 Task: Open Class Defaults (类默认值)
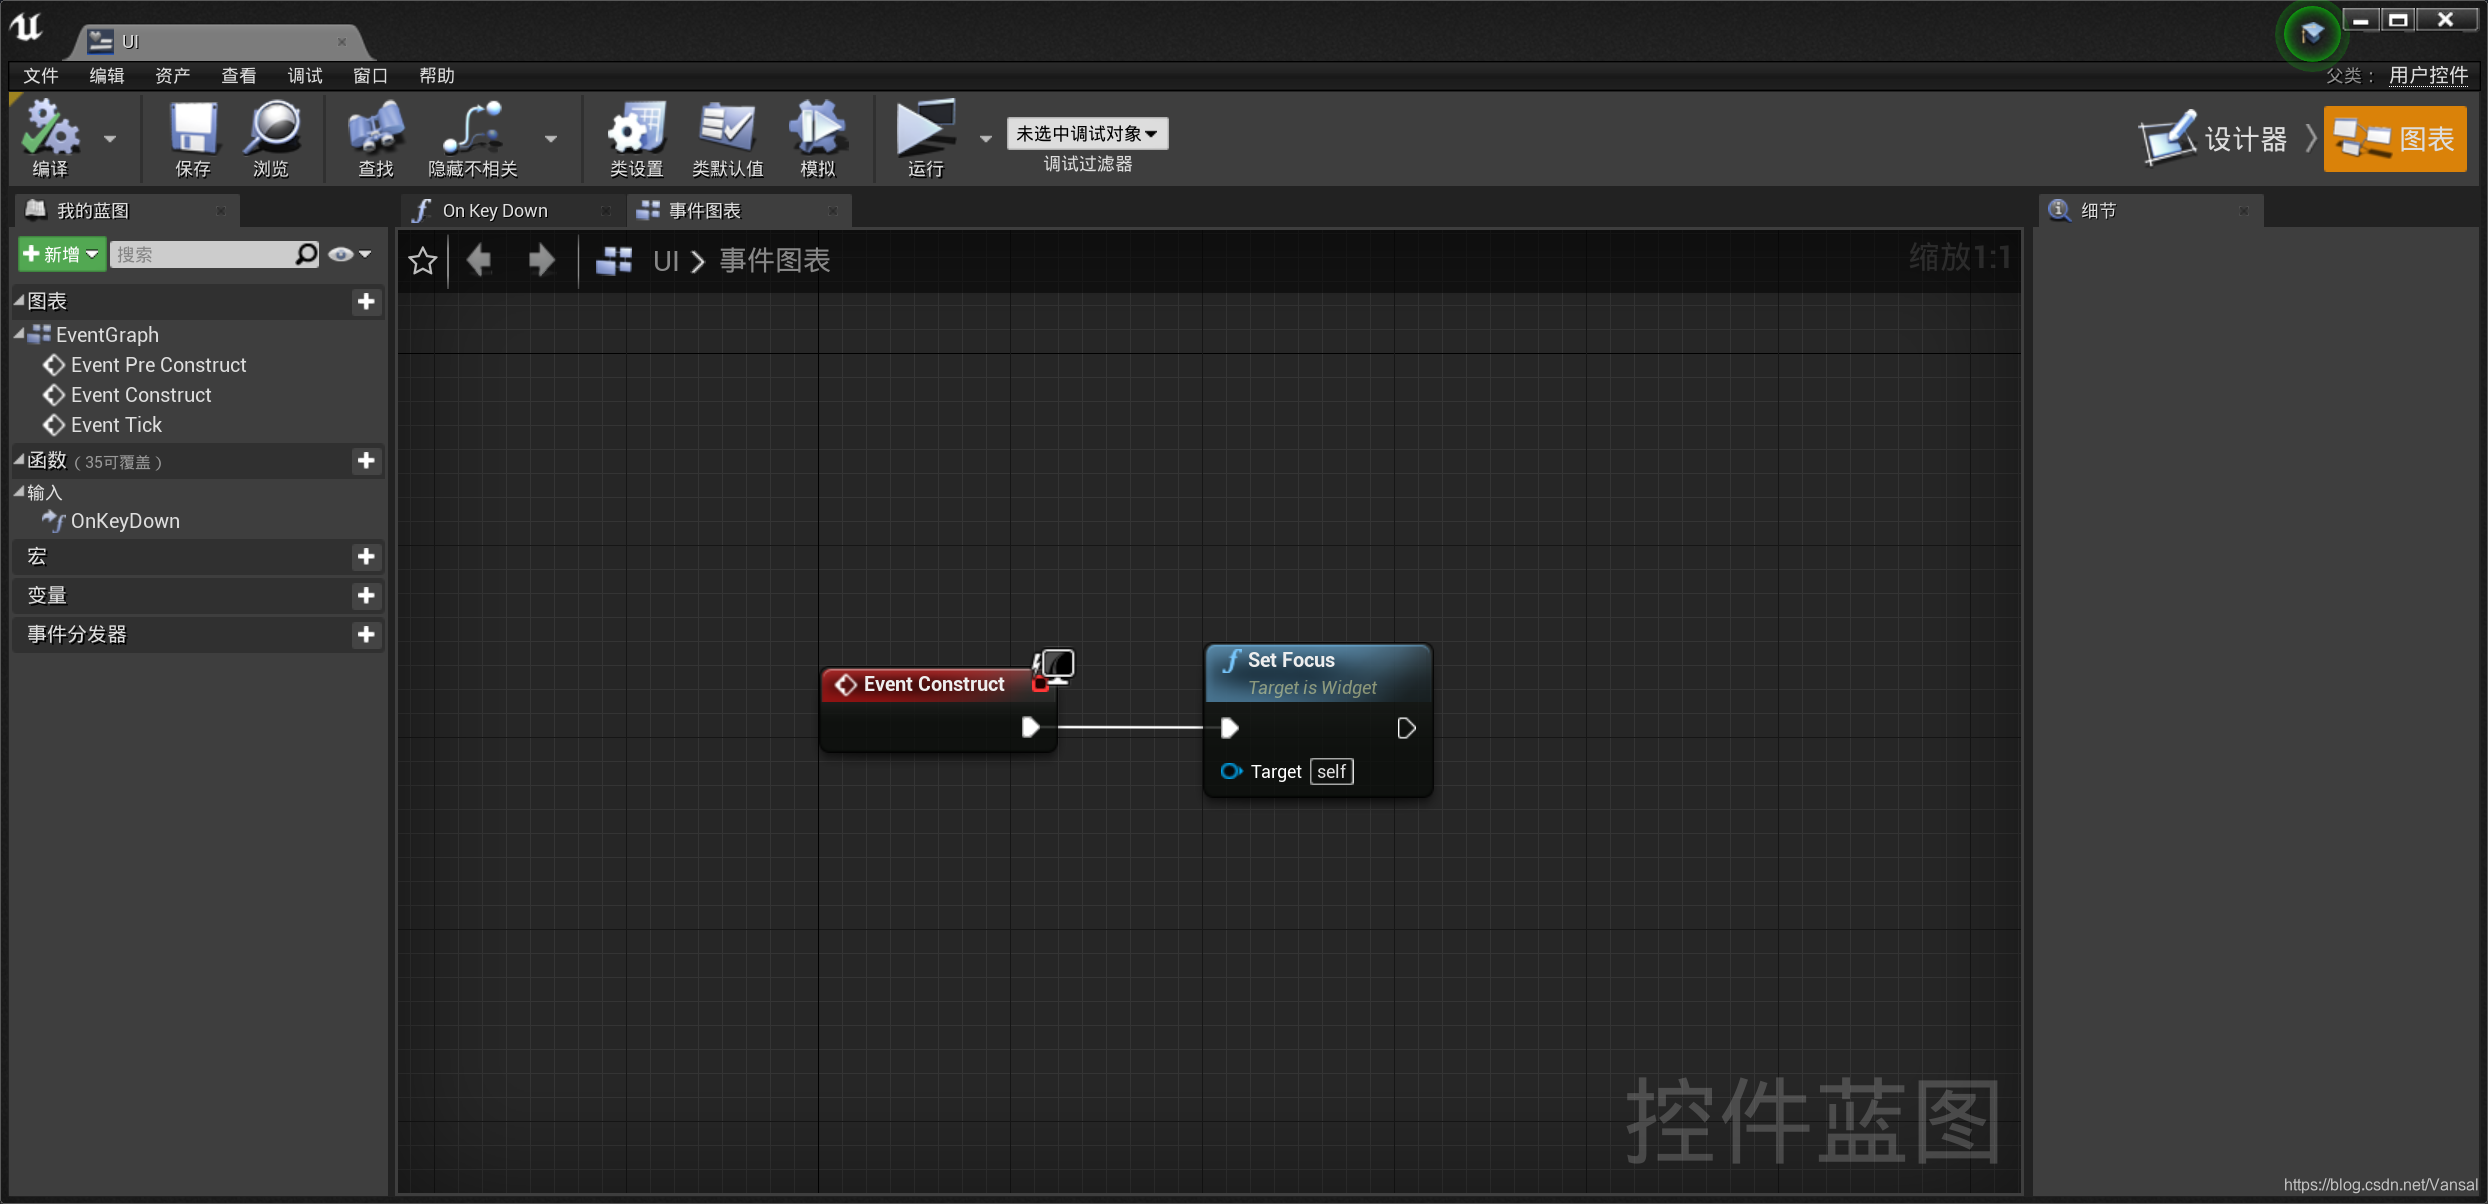pos(727,138)
